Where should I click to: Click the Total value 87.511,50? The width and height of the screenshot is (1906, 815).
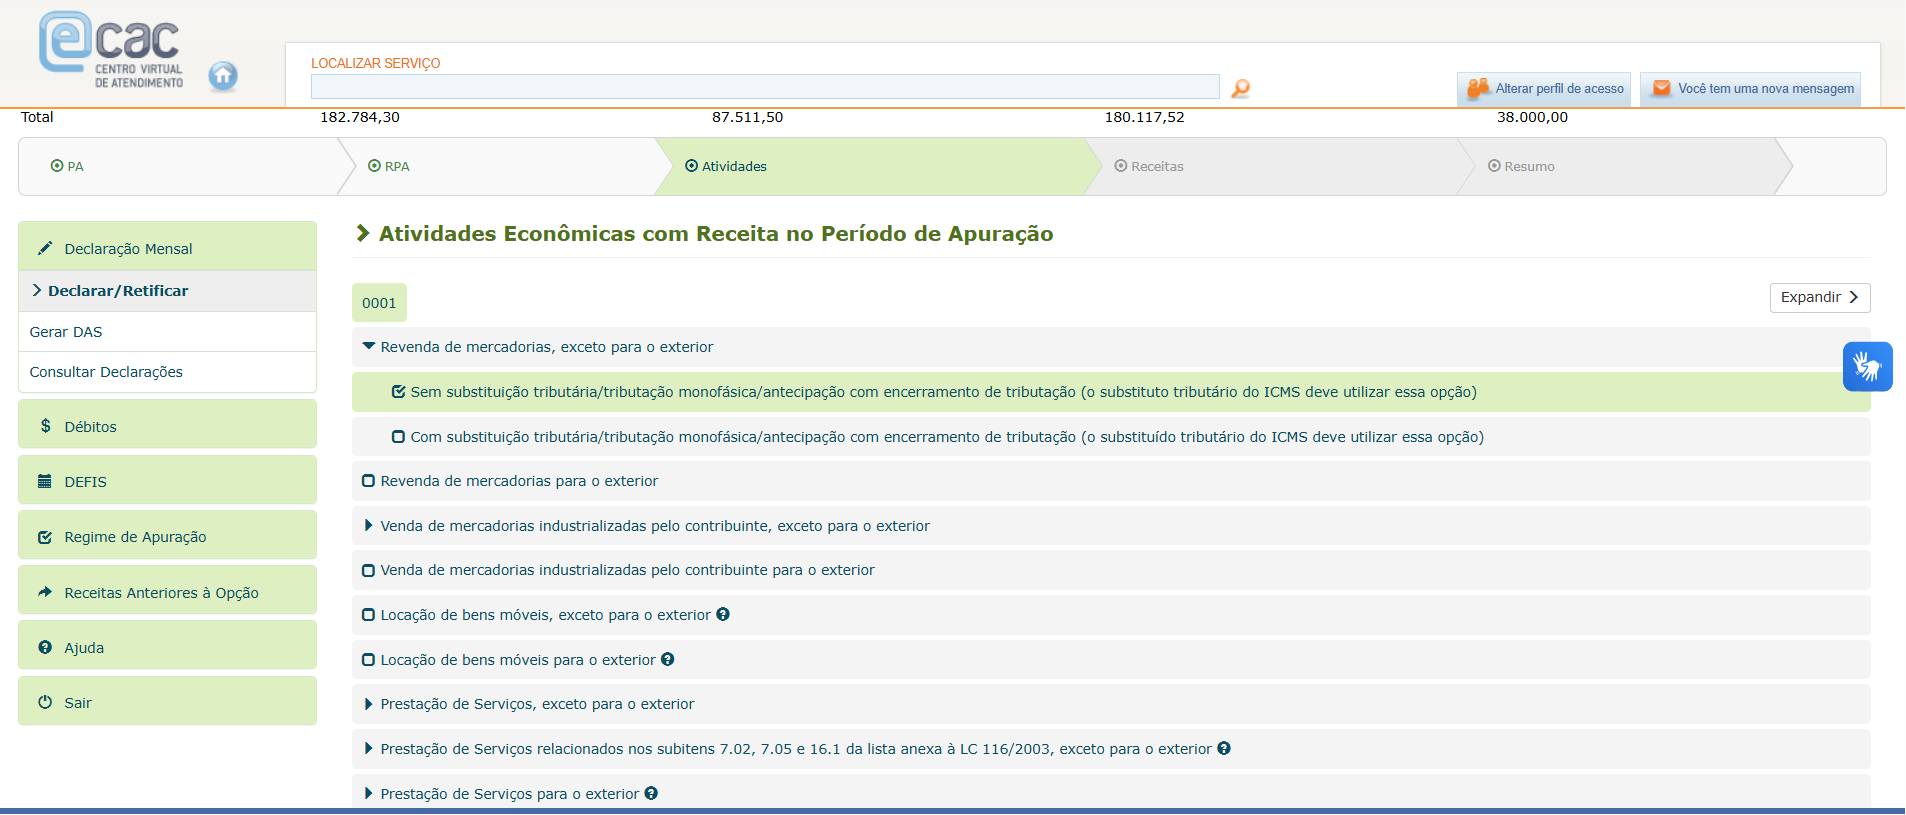coord(747,117)
